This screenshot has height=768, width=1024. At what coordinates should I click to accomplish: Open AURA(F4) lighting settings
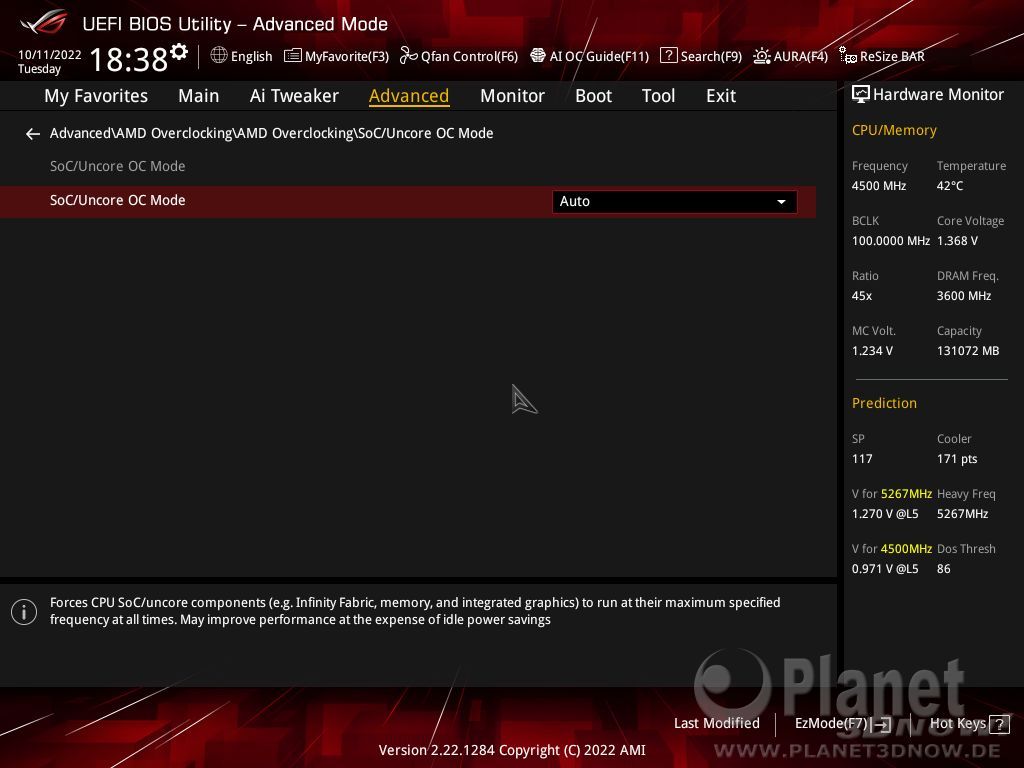click(790, 56)
